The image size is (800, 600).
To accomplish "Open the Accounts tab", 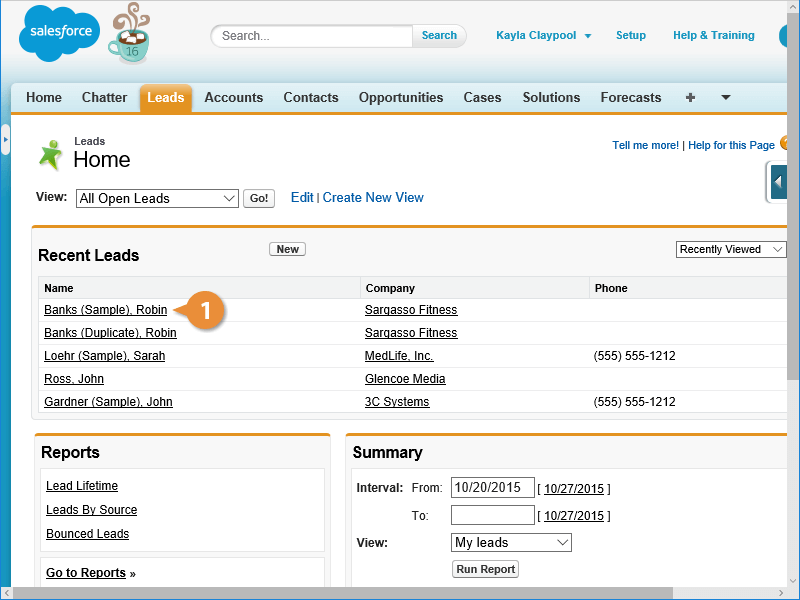I will 234,97.
